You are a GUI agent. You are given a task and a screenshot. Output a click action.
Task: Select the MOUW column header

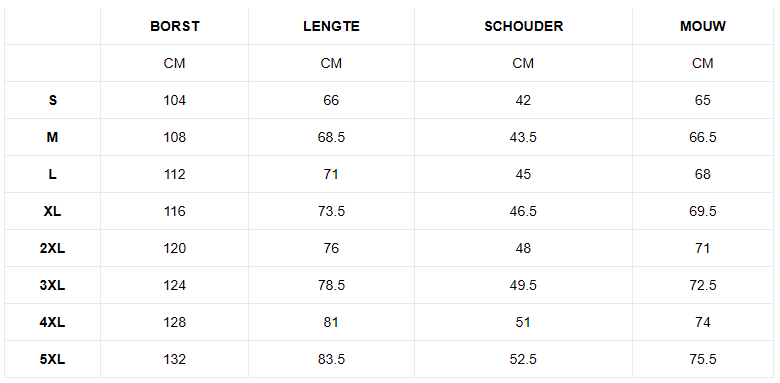(x=702, y=26)
